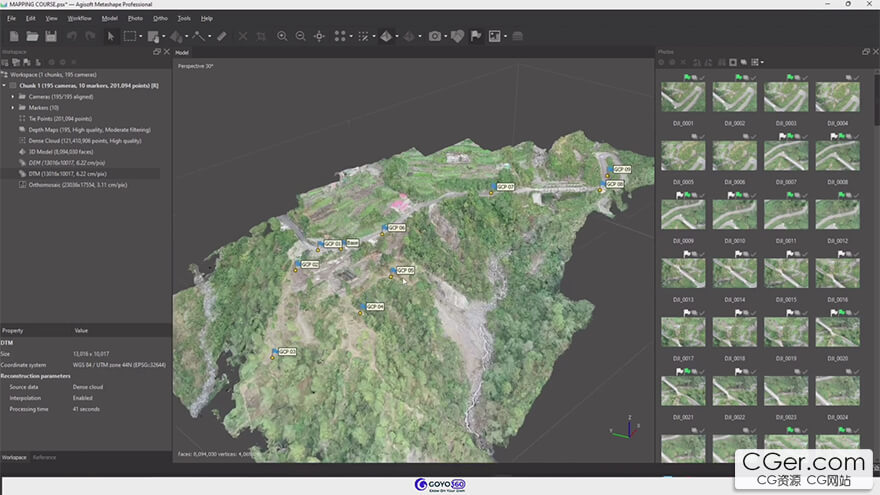Screen dimensions: 880x495
Task: Click the zoom in magnifier
Action: click(x=282, y=36)
